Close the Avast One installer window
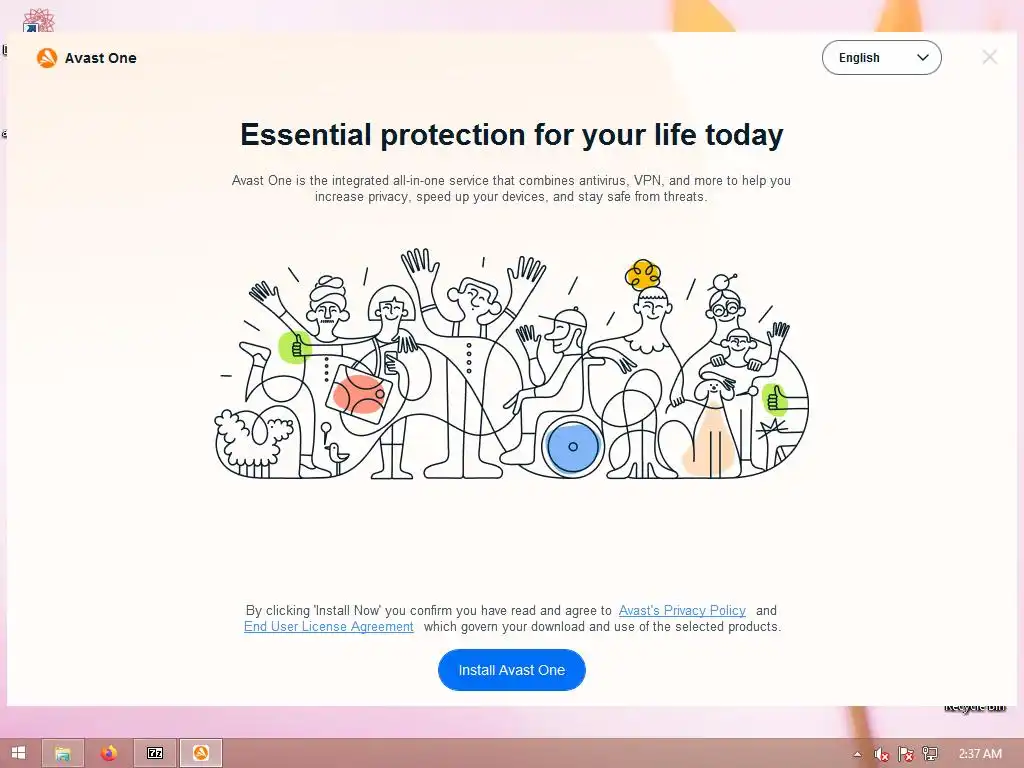The height and width of the screenshot is (768, 1024). point(989,57)
